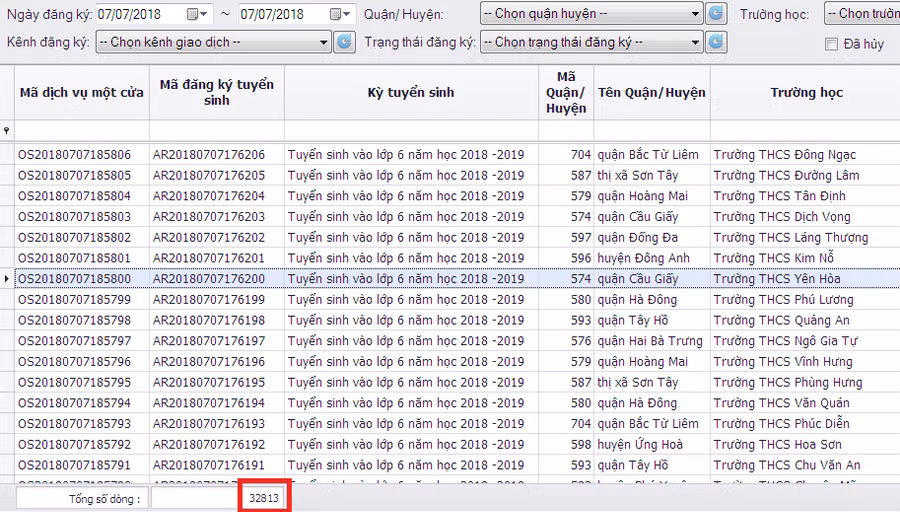The width and height of the screenshot is (900, 512).
Task: Click the total row count 32813
Action: [264, 497]
